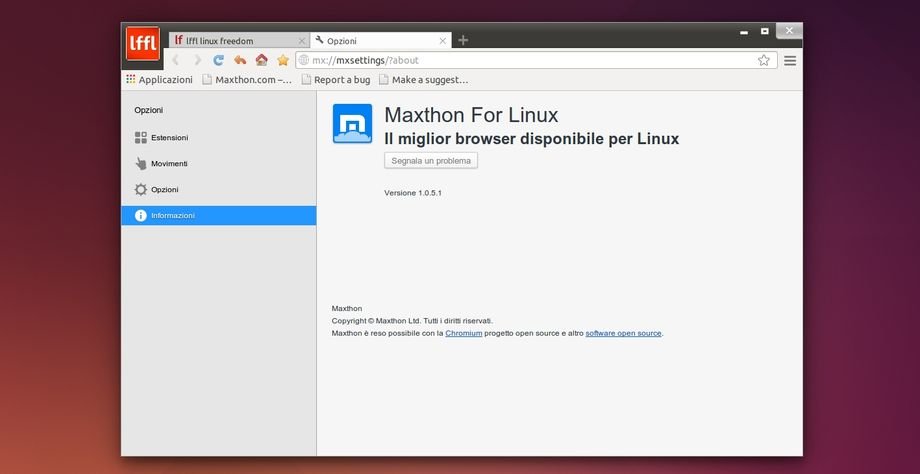Screen dimensions: 920x474
Task: Close the browser window
Action: point(789,31)
